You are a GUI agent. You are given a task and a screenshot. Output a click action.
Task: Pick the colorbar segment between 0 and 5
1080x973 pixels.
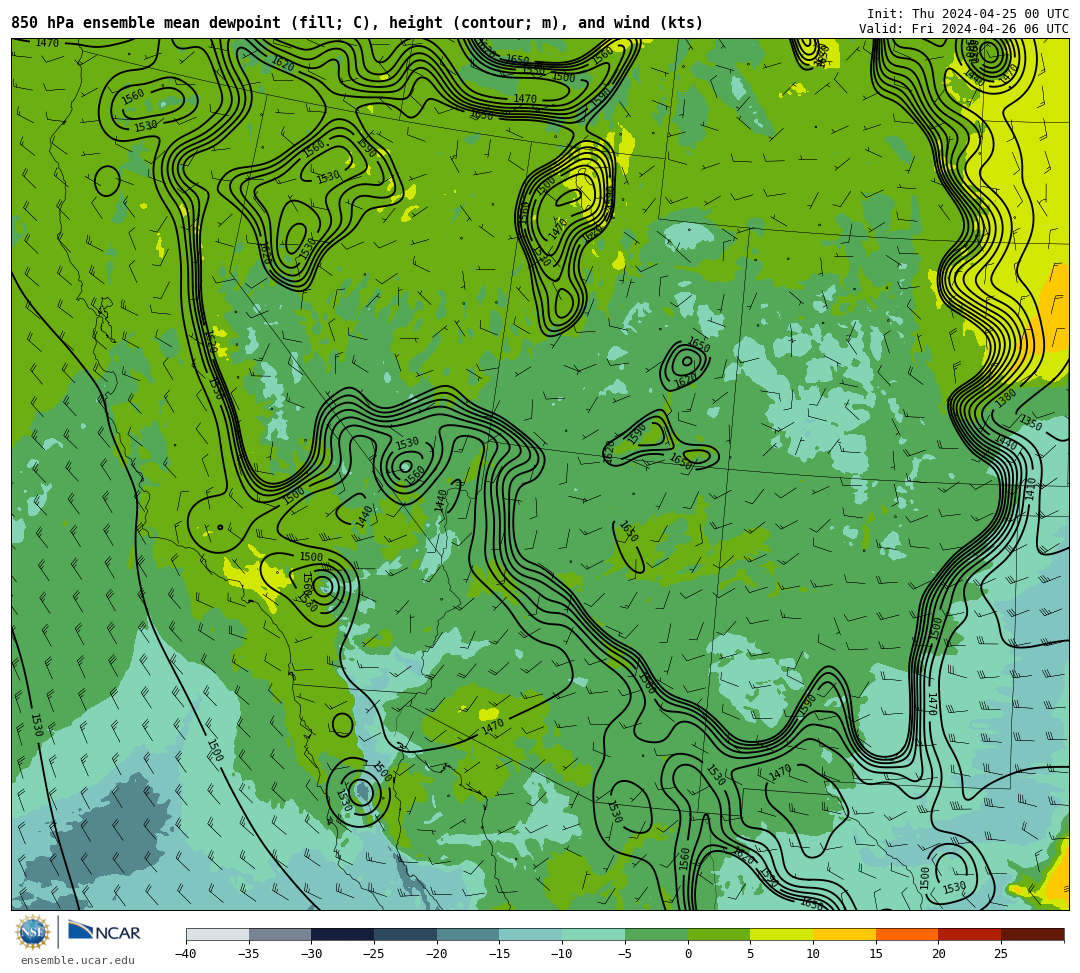(x=719, y=934)
